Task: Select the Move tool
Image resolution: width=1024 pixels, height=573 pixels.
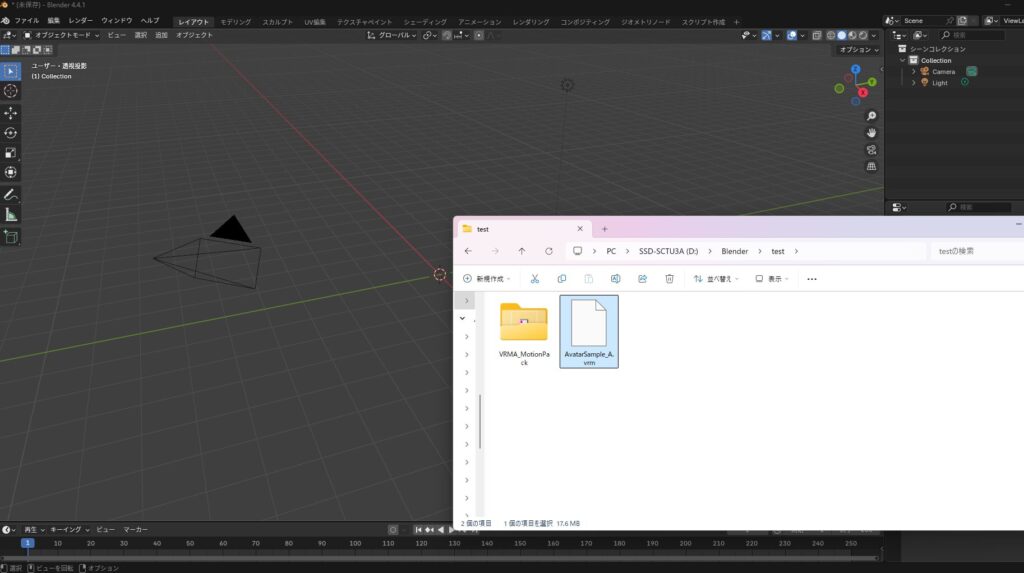Action: click(x=10, y=113)
